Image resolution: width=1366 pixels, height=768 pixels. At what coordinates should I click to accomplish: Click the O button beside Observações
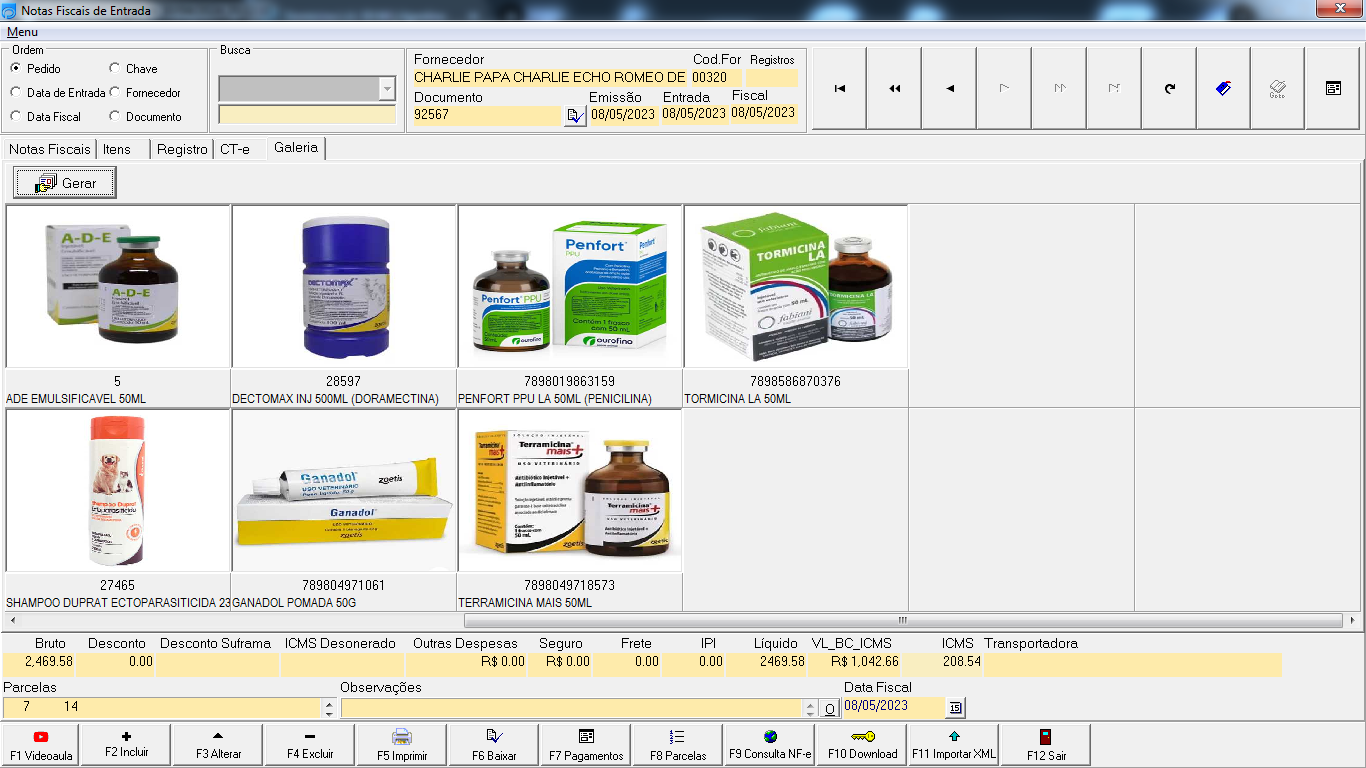click(830, 709)
